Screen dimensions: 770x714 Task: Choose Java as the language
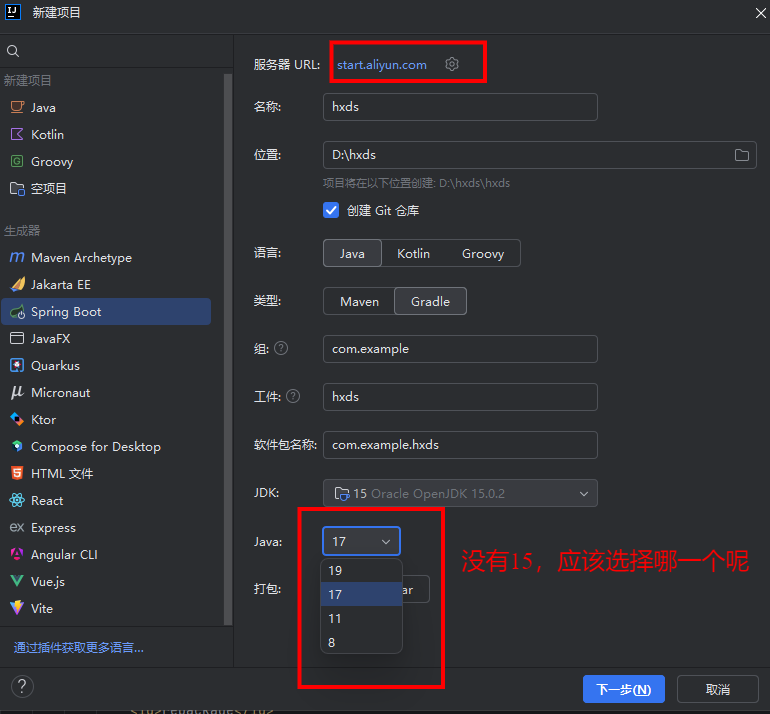(x=352, y=253)
